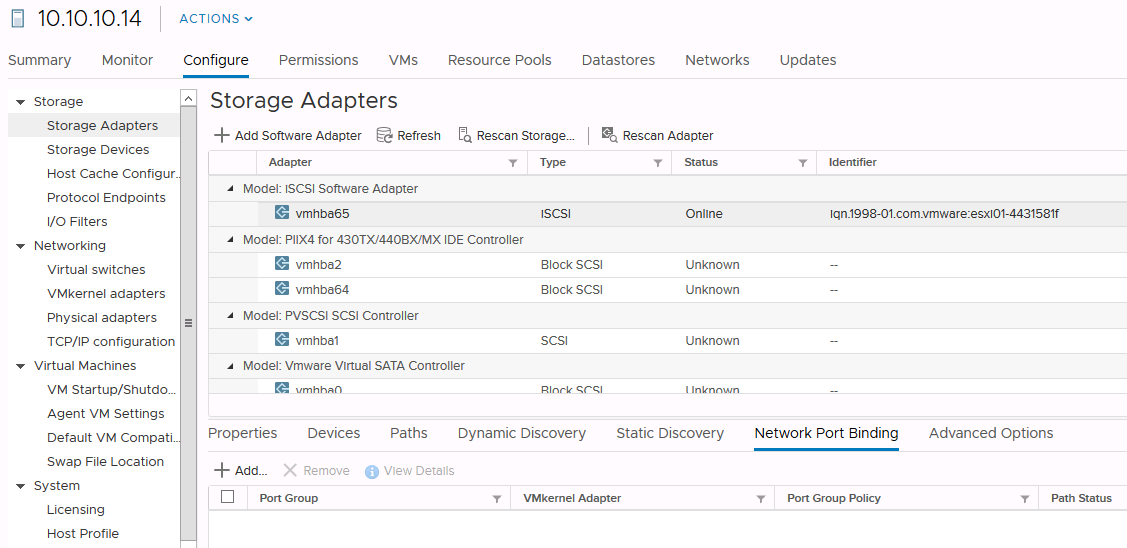This screenshot has height=548, width=1127.
Task: Open the Resource Pools tab
Action: [500, 60]
